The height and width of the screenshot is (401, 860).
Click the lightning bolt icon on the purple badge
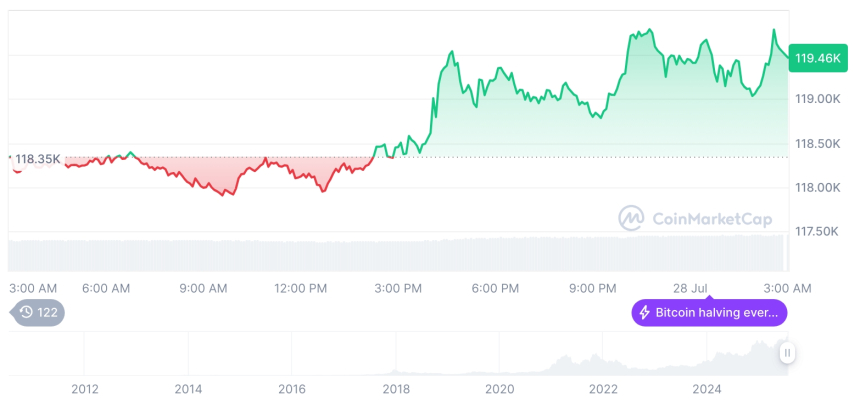click(x=645, y=313)
